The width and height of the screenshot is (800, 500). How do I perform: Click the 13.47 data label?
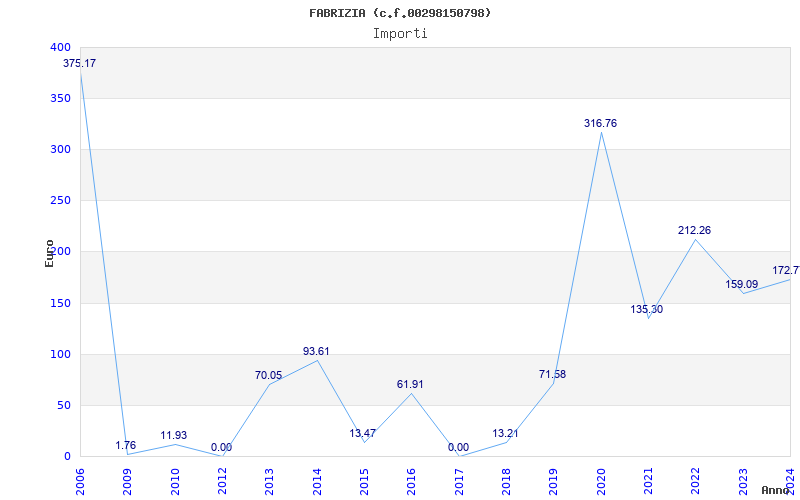pyautogui.click(x=363, y=433)
